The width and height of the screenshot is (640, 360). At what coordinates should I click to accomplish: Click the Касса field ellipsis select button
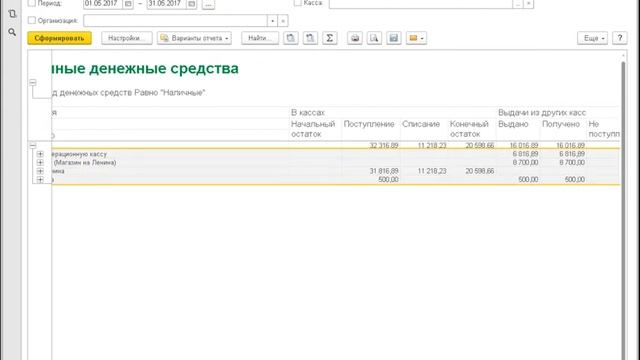[518, 4]
